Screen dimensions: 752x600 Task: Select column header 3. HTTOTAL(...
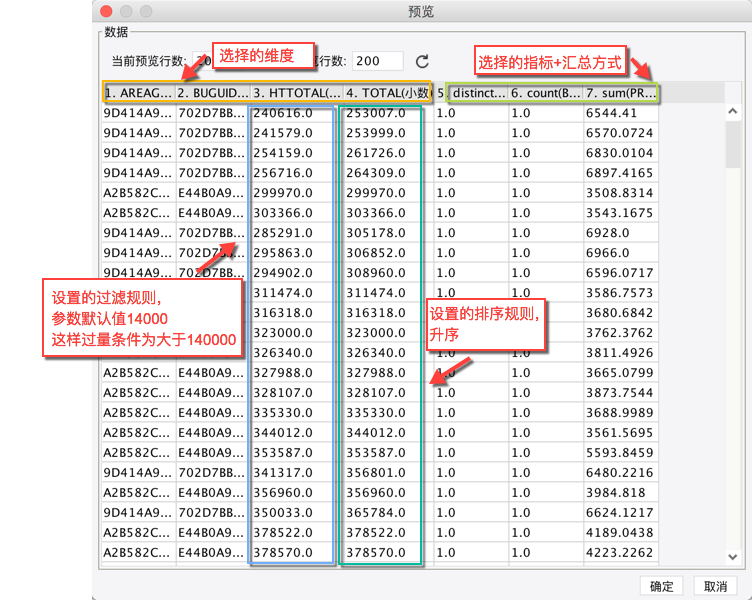pos(297,93)
